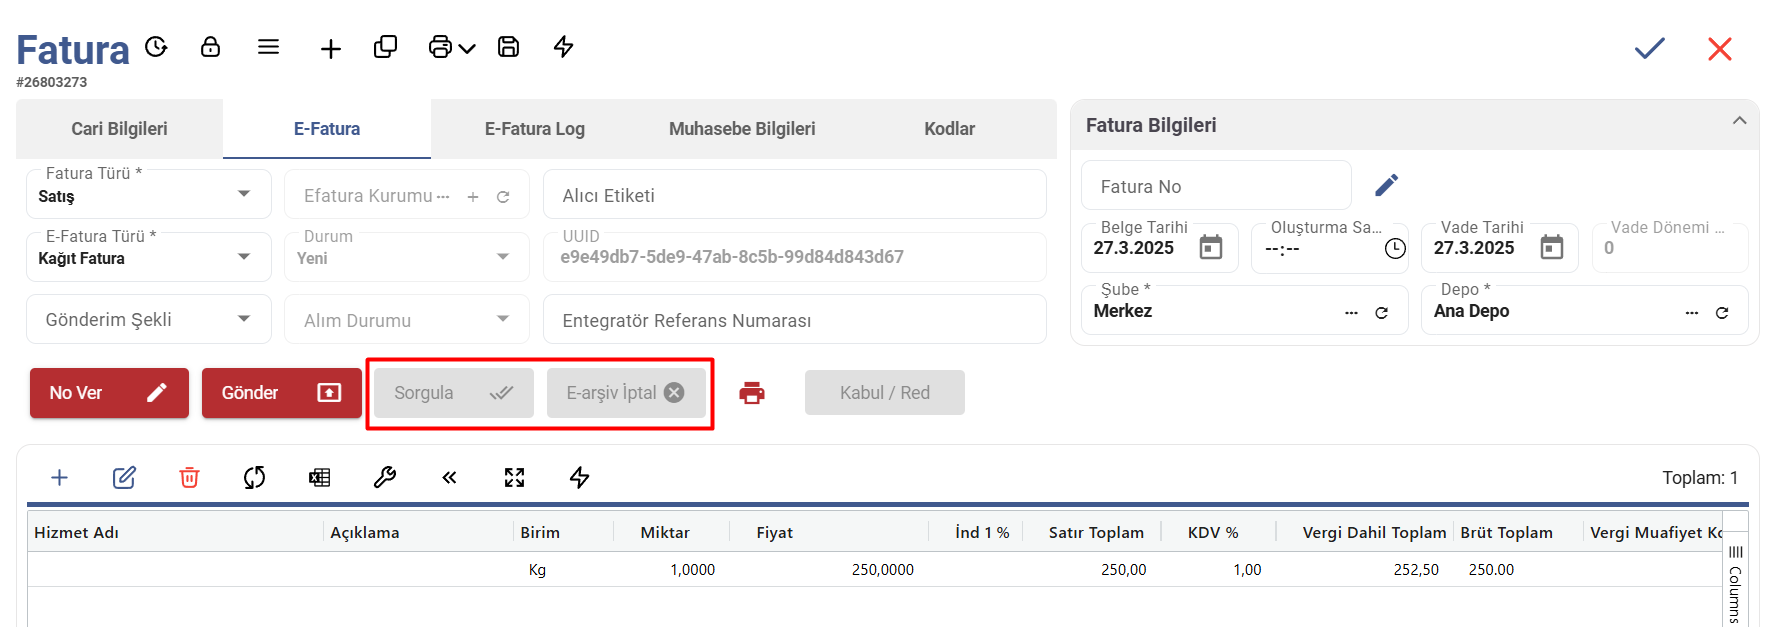Expand the Gönderim Şekli dropdown
Viewport: 1785px width, 627px height.
pos(244,319)
